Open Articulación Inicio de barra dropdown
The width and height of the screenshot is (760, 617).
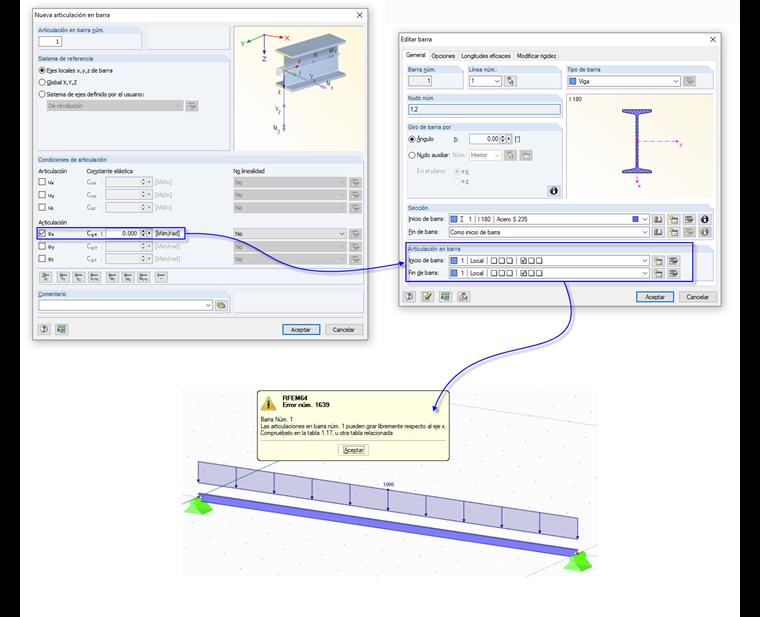pos(645,261)
